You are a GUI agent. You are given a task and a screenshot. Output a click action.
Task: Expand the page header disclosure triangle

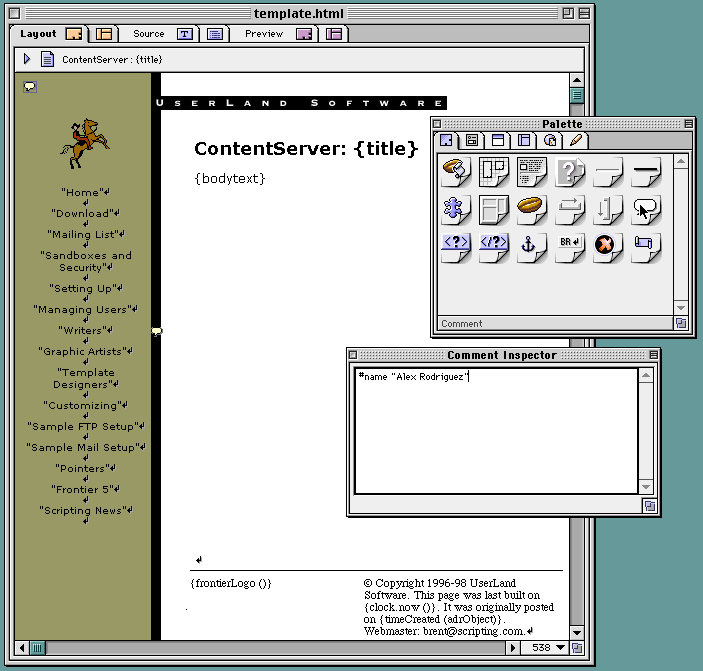pos(28,59)
